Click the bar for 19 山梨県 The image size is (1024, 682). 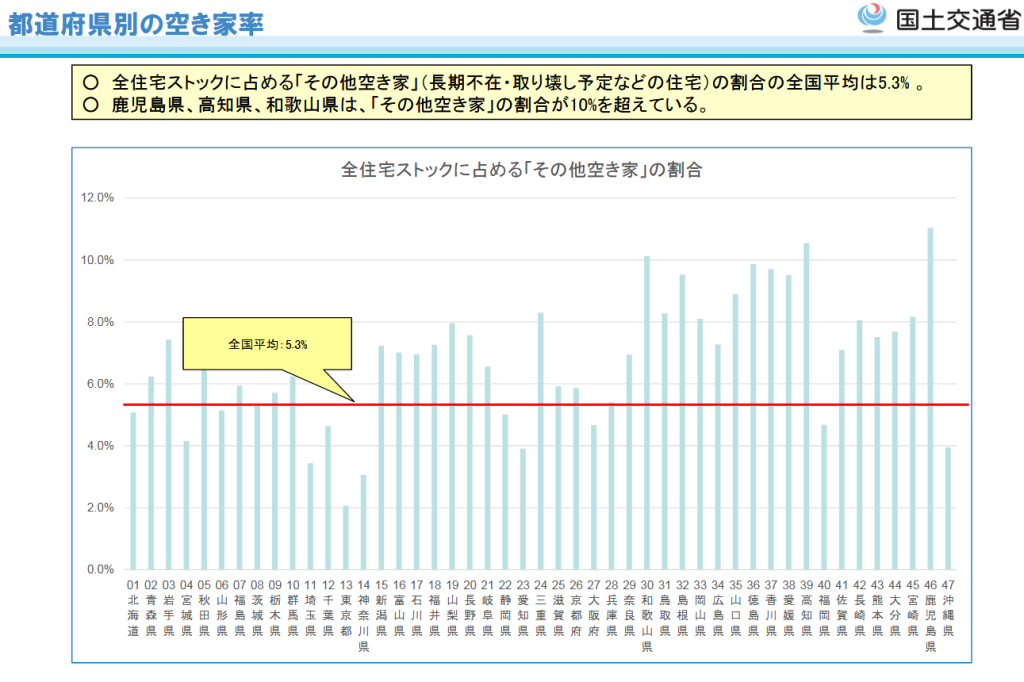452,446
